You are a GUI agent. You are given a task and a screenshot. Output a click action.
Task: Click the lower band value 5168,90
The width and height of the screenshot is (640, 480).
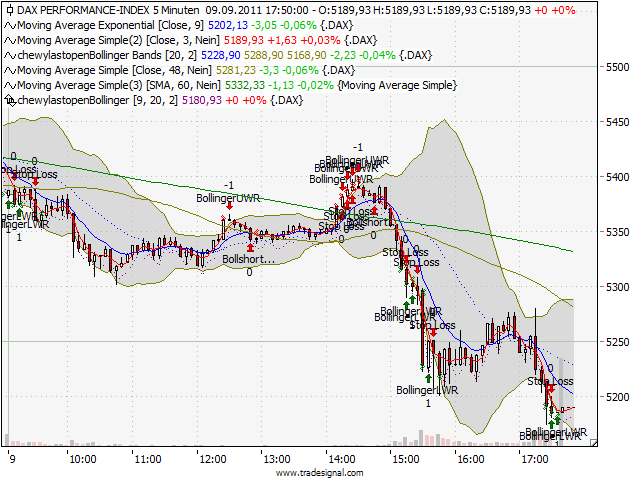click(307, 55)
